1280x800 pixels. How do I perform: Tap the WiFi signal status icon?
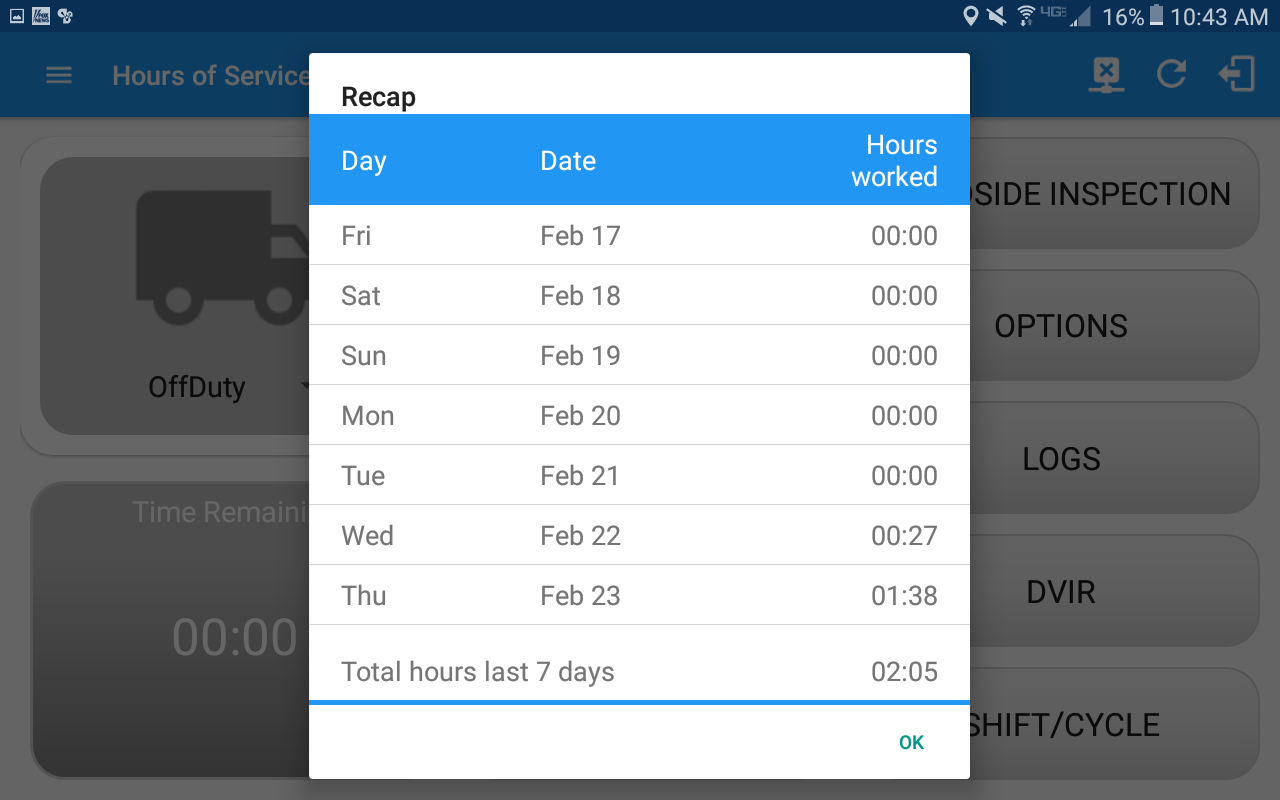[x=1025, y=16]
